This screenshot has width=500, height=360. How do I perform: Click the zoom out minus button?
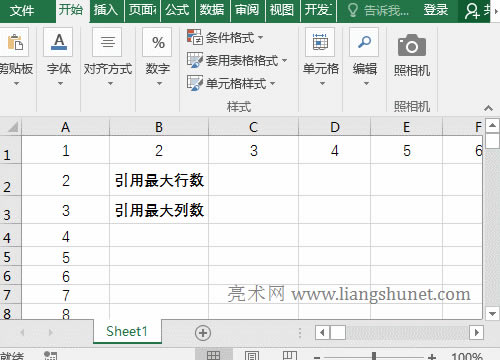pyautogui.click(x=317, y=357)
